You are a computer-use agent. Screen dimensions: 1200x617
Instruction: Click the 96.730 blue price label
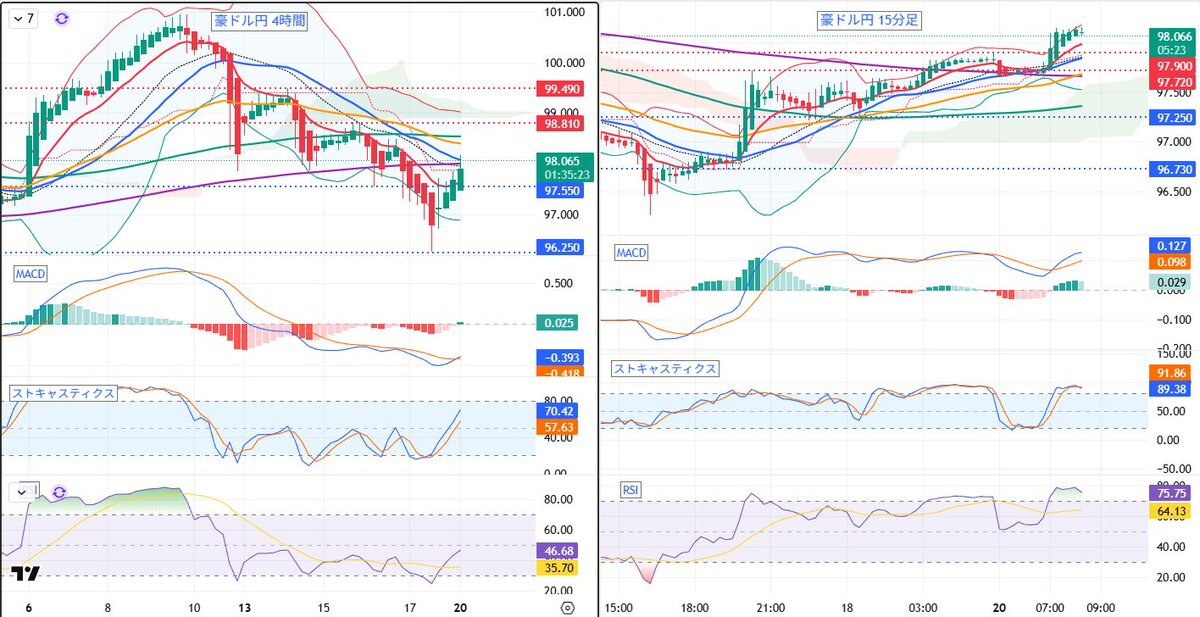tap(1171, 169)
